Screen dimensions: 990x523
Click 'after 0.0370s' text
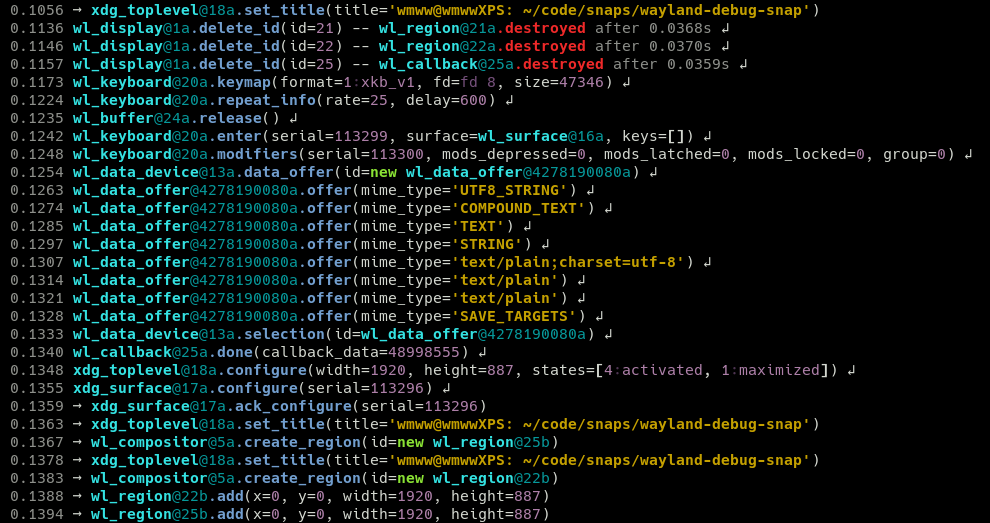click(x=653, y=46)
